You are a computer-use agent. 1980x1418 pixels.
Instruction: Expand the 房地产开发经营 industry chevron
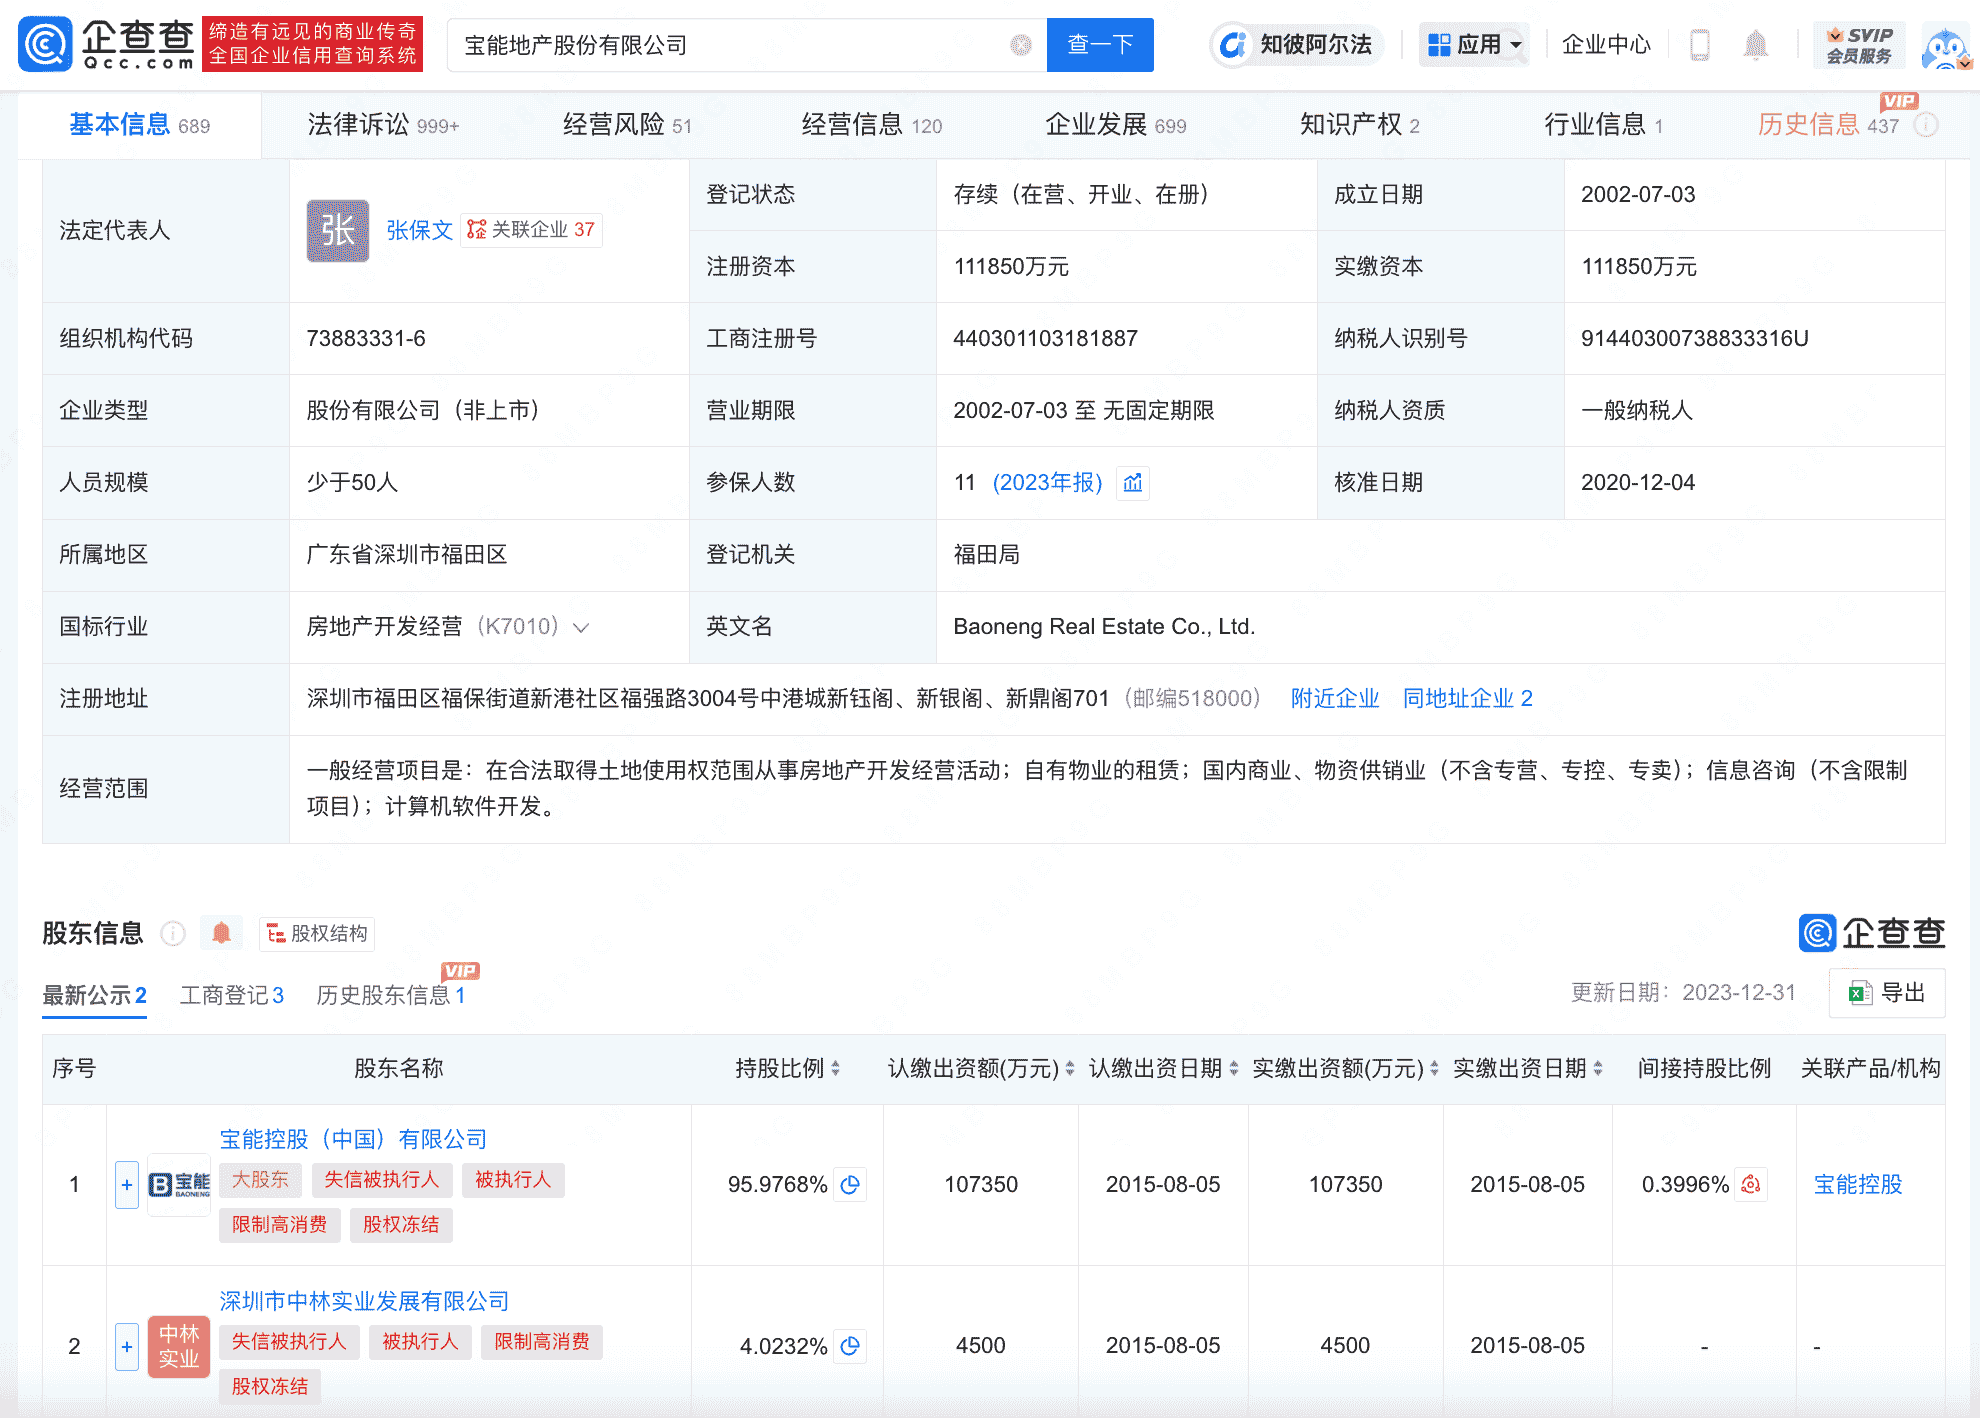(x=581, y=627)
